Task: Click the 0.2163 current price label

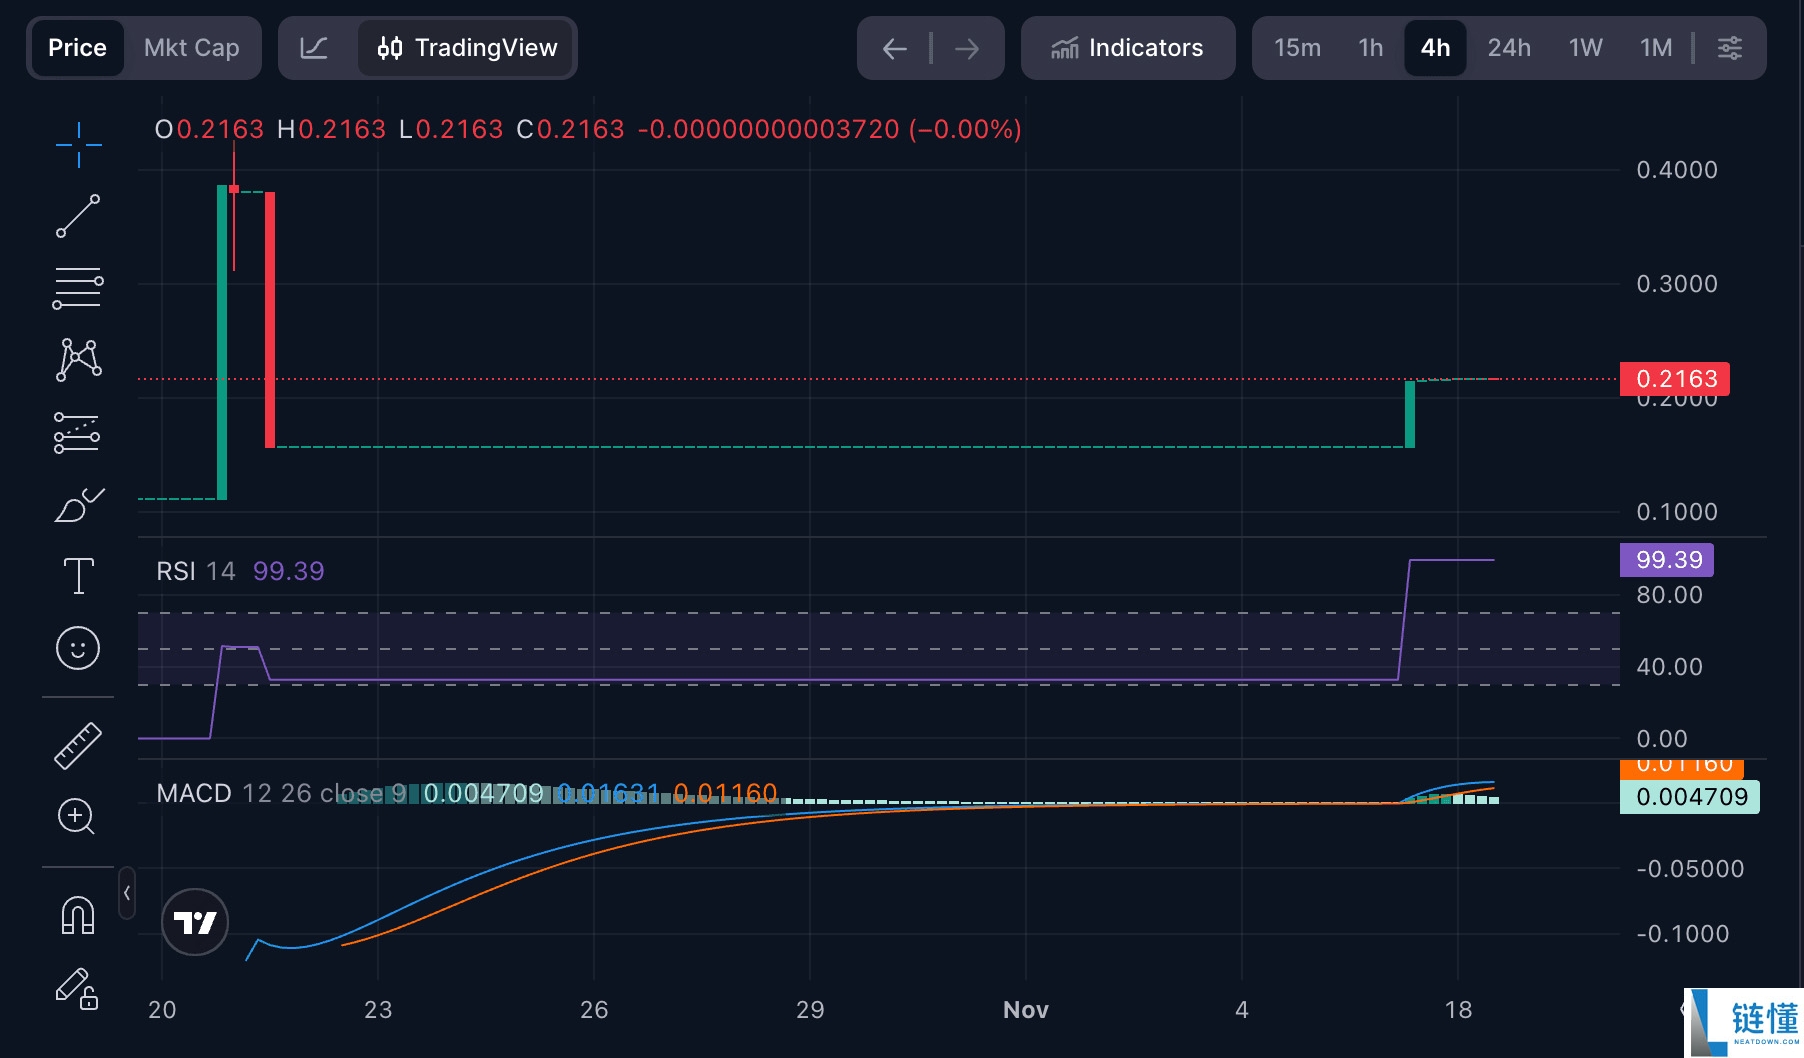Action: [1675, 379]
